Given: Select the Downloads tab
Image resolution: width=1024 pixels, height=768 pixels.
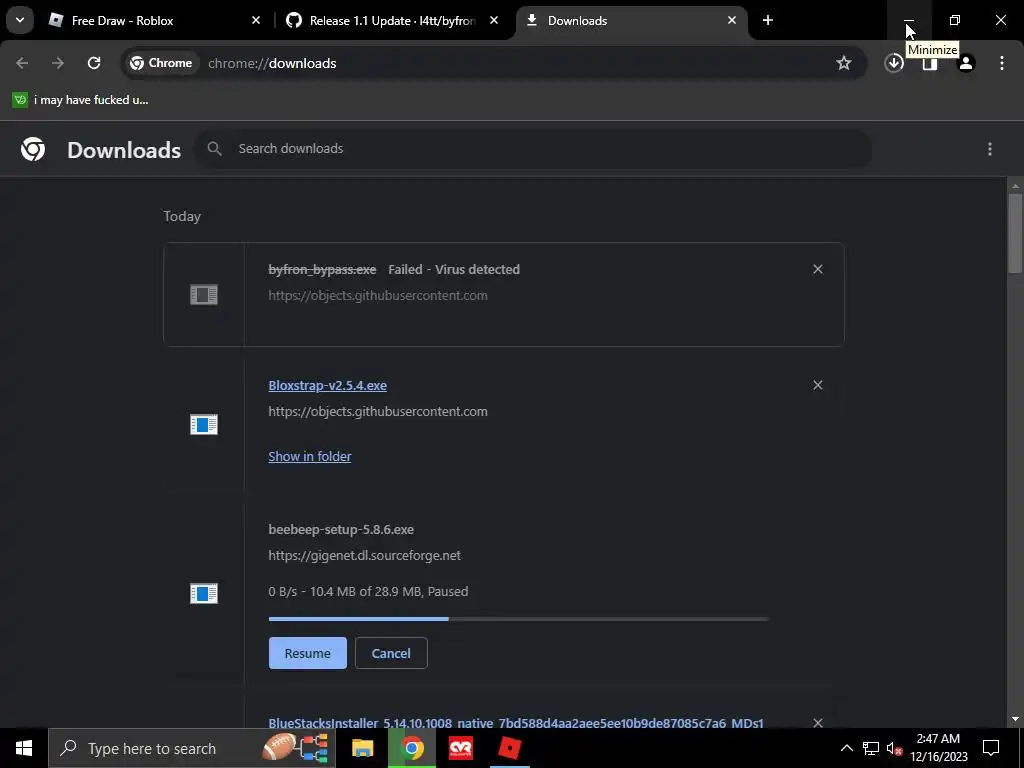Looking at the screenshot, I should [632, 21].
